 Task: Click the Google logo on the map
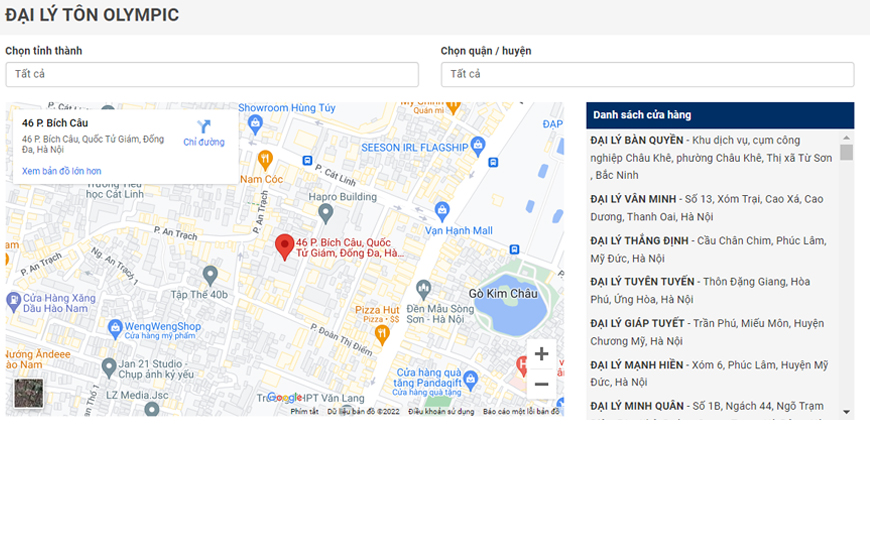(x=285, y=397)
